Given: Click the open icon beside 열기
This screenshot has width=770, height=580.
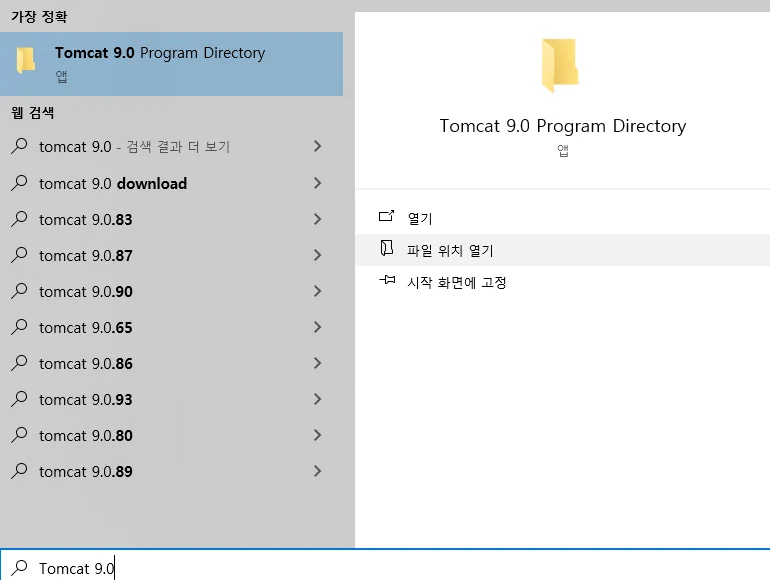Looking at the screenshot, I should [x=386, y=216].
